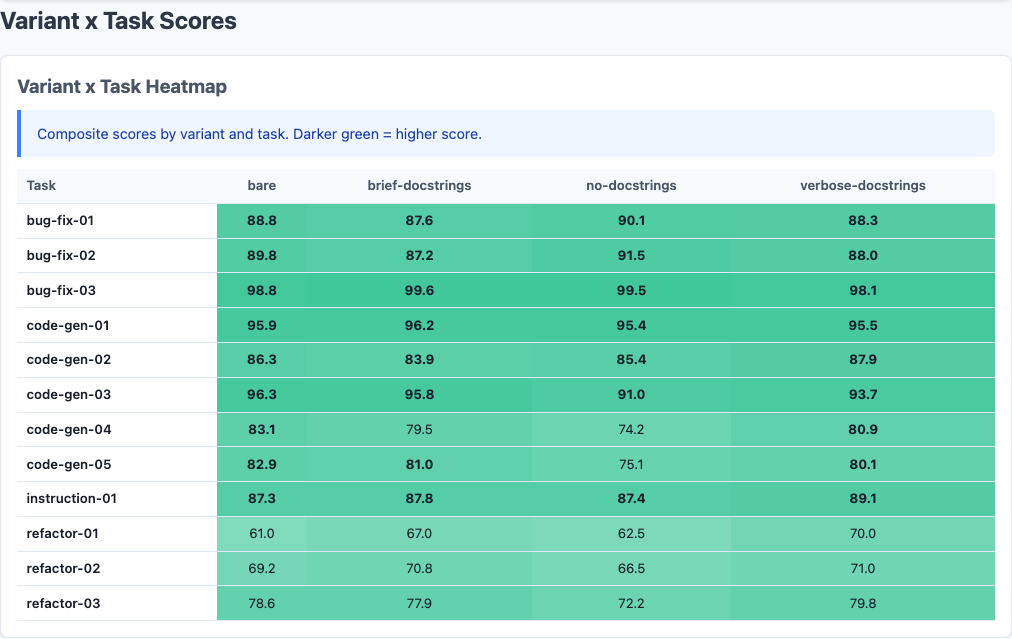Click the 74.2 cell in code-gen-04 row
Image resolution: width=1012 pixels, height=639 pixels.
click(x=631, y=429)
